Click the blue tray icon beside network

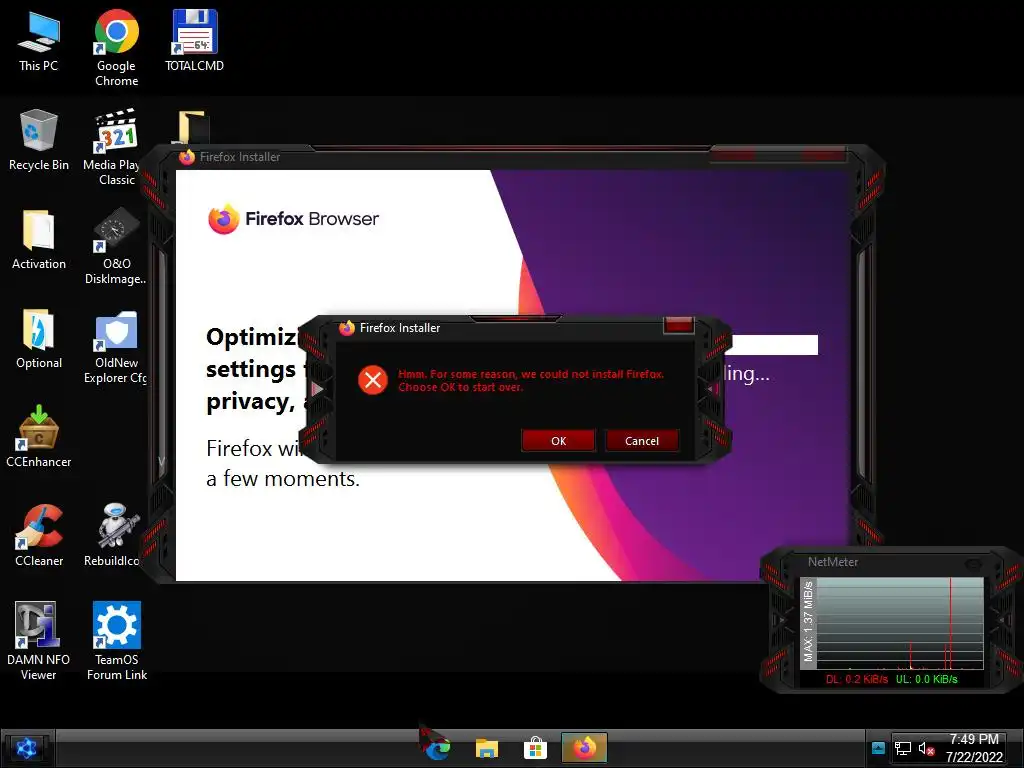pos(878,748)
